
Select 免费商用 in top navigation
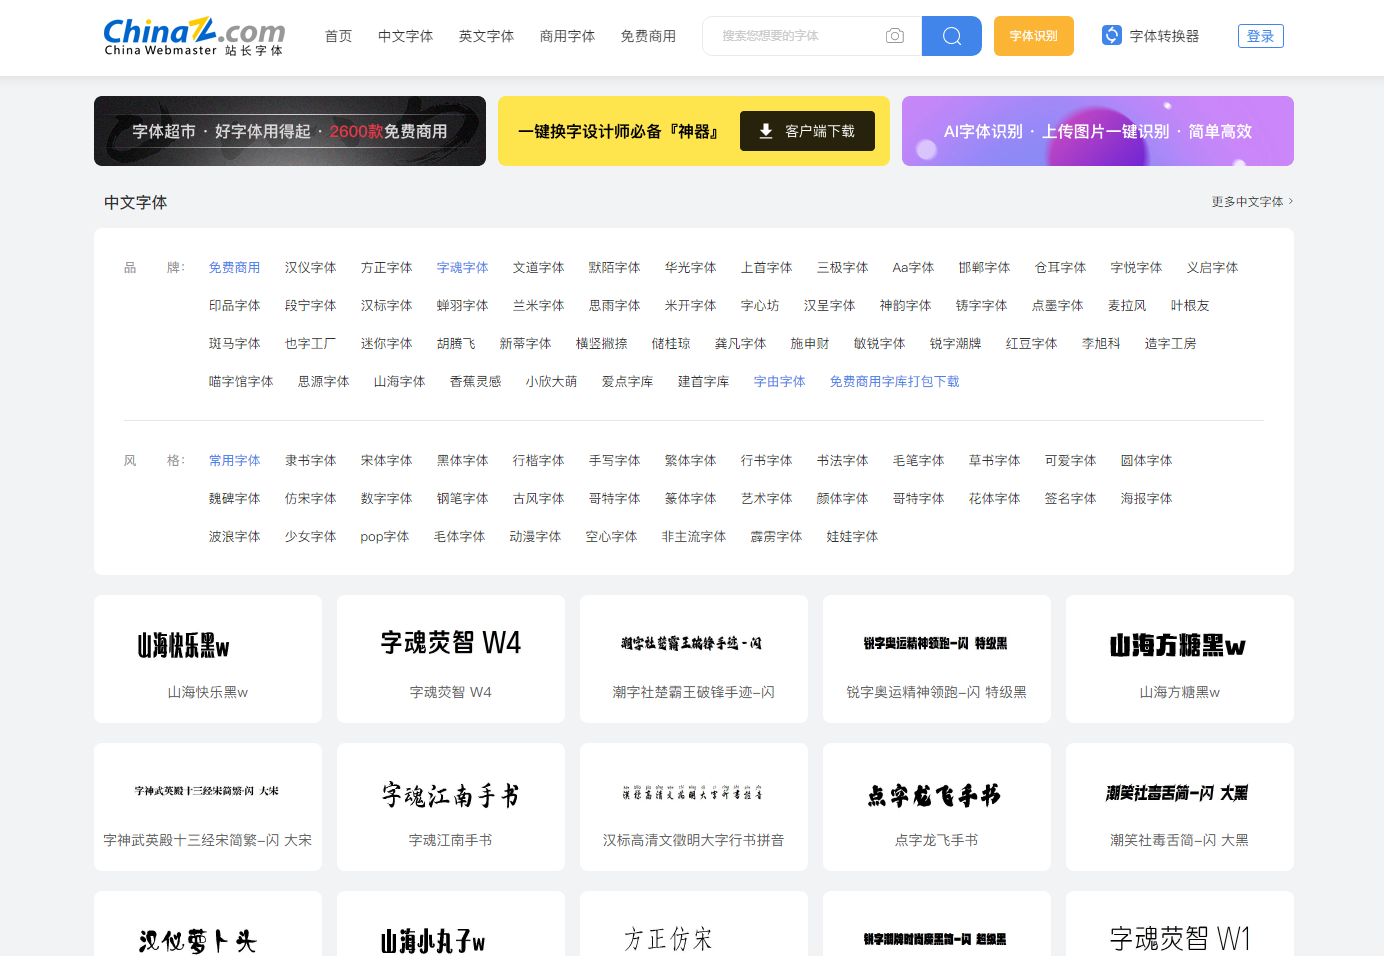coord(648,36)
